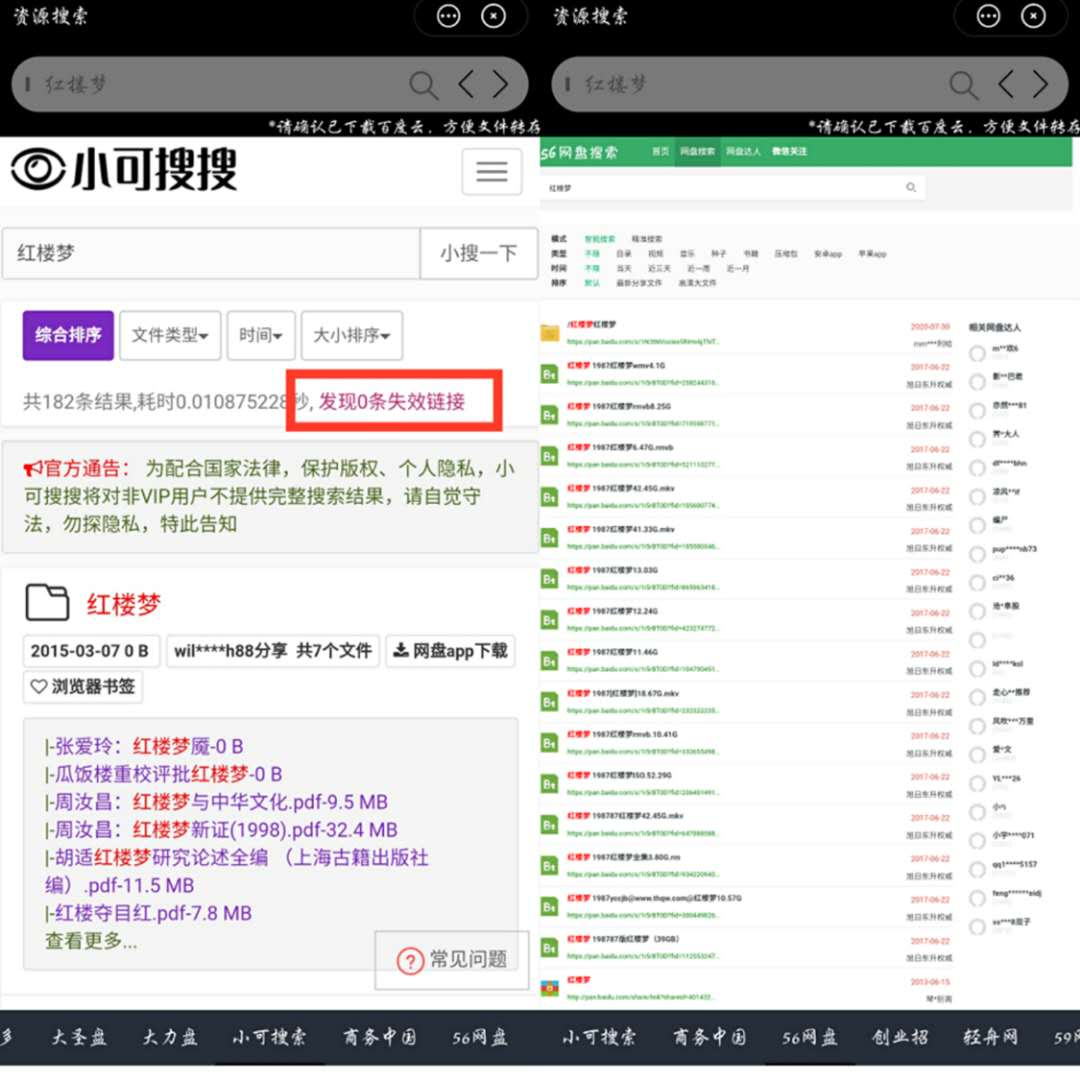Open file 张爱玲：红楼梦魇-0 B

coord(143,746)
